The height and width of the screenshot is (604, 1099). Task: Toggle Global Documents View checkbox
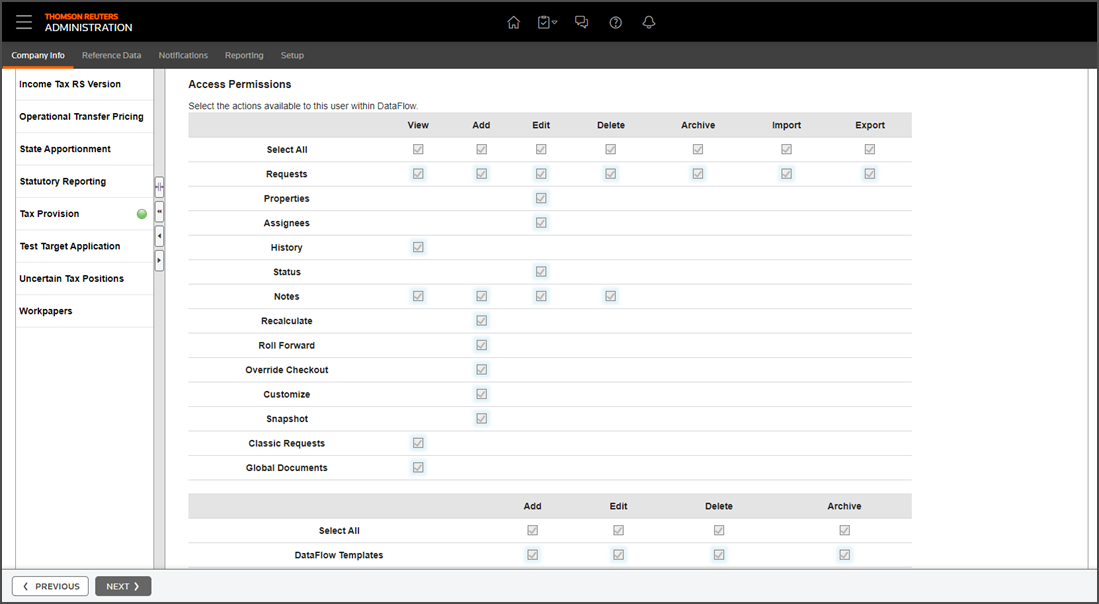418,467
